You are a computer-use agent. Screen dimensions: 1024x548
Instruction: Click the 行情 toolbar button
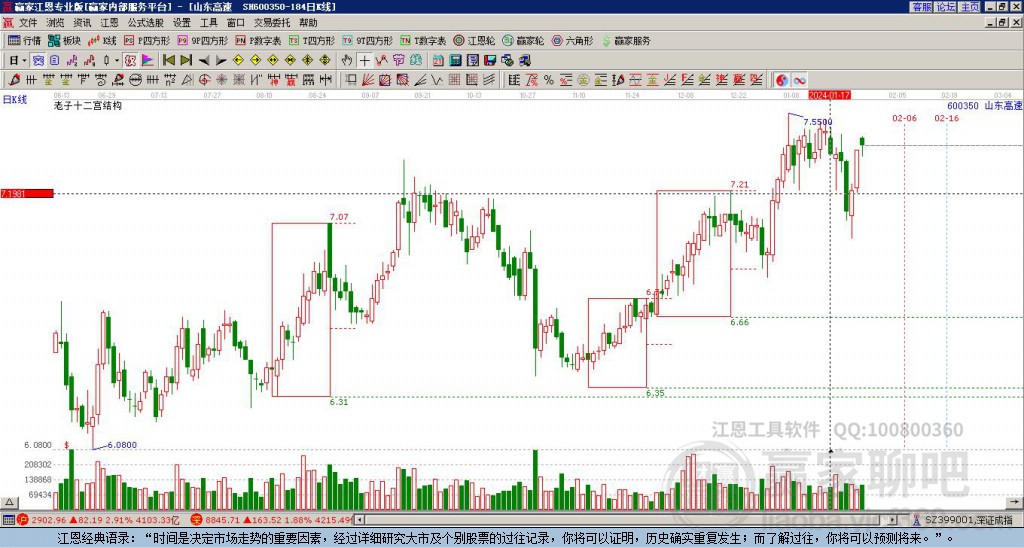tap(24, 40)
